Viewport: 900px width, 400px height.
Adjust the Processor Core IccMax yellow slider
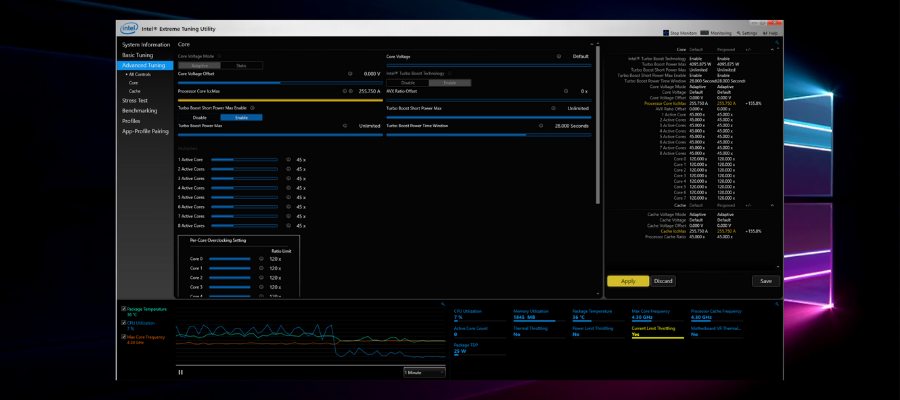pyautogui.click(x=280, y=100)
